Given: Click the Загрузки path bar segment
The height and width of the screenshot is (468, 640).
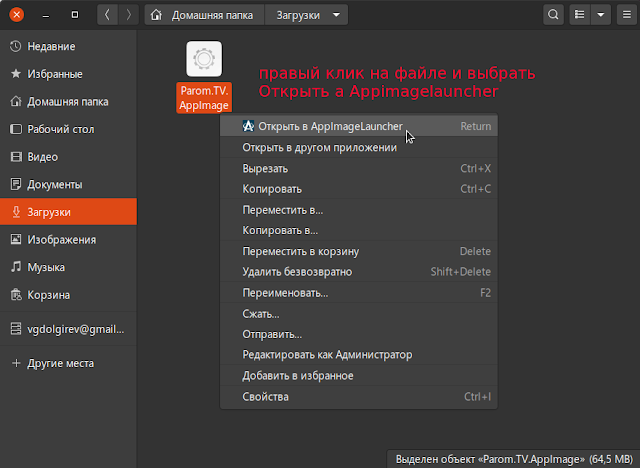Looking at the screenshot, I should point(298,15).
